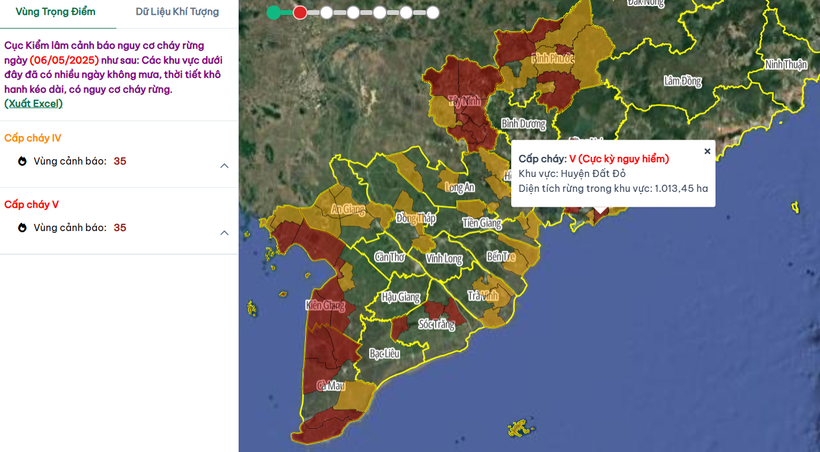Collapse the Cấp cháy V section chevron
Viewport: 820px width, 452px height.
224,232
